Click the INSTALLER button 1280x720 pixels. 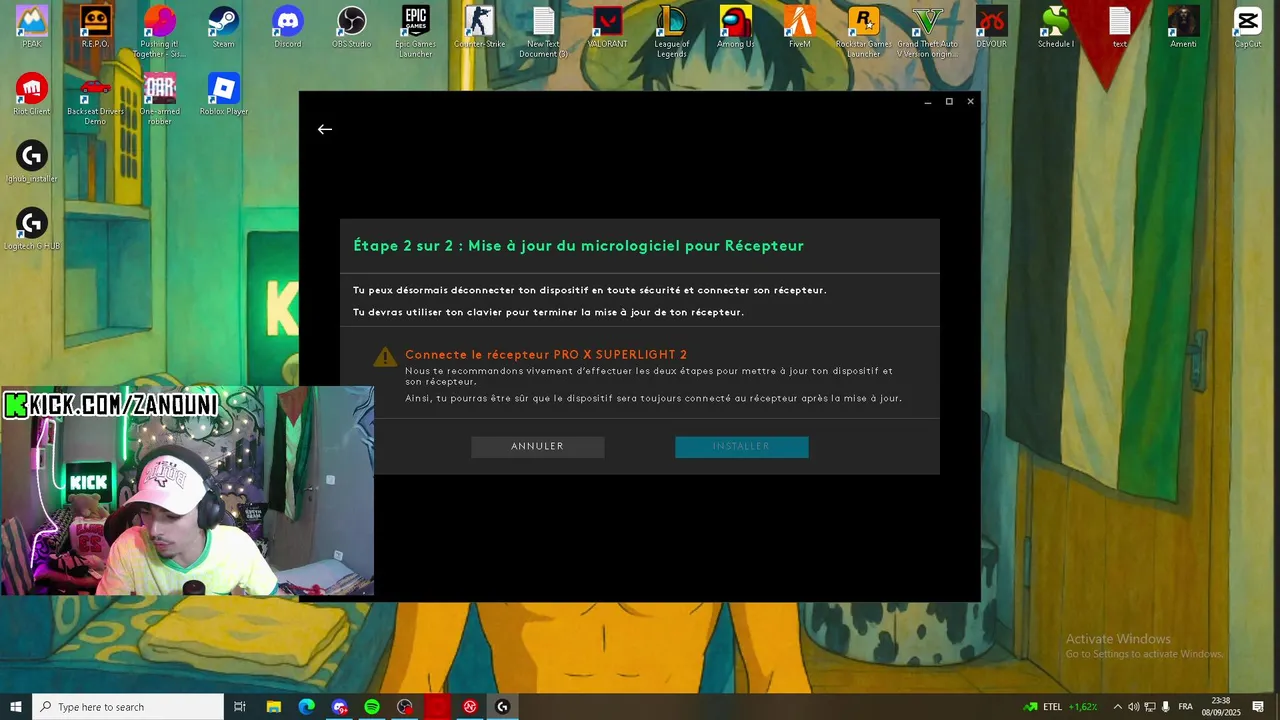[x=742, y=447]
